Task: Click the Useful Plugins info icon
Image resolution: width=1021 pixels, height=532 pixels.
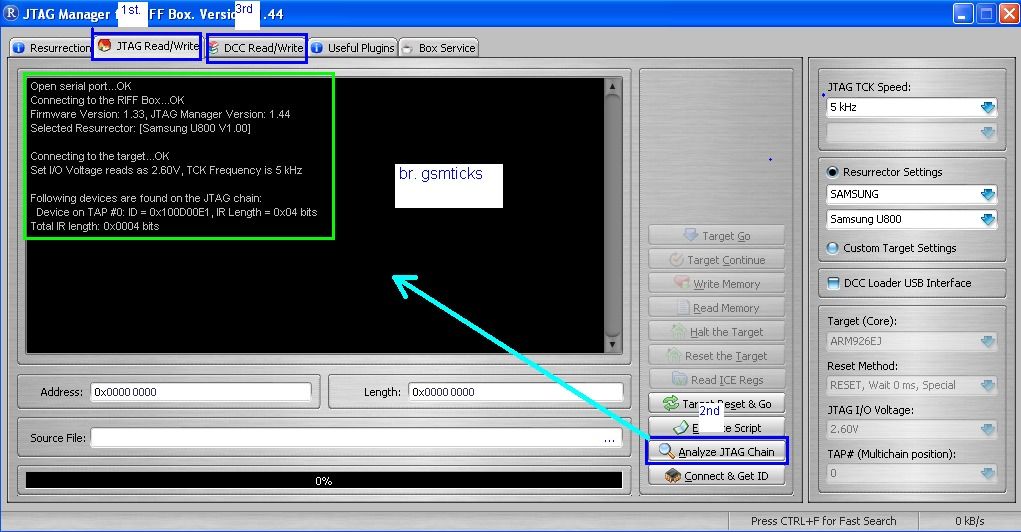Action: [317, 48]
